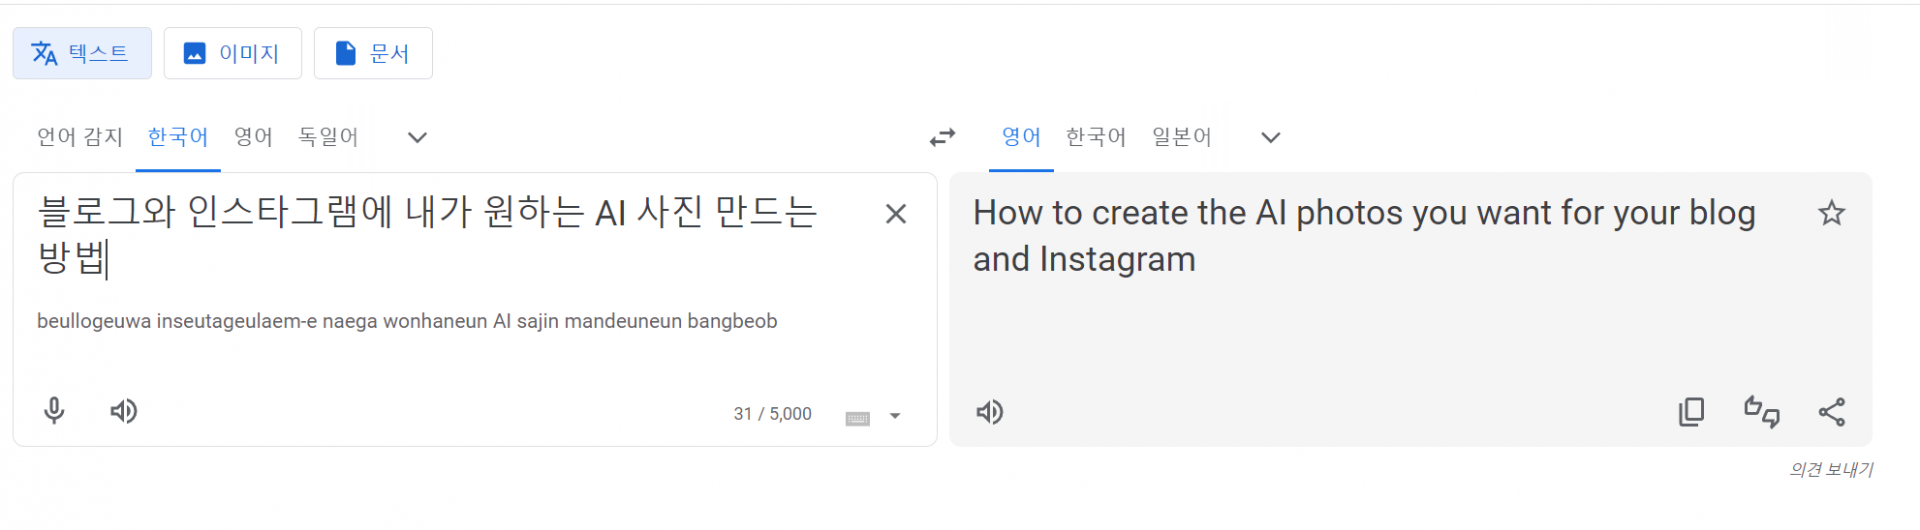
Task: Select 언어 감지 as source language
Action: 80,137
